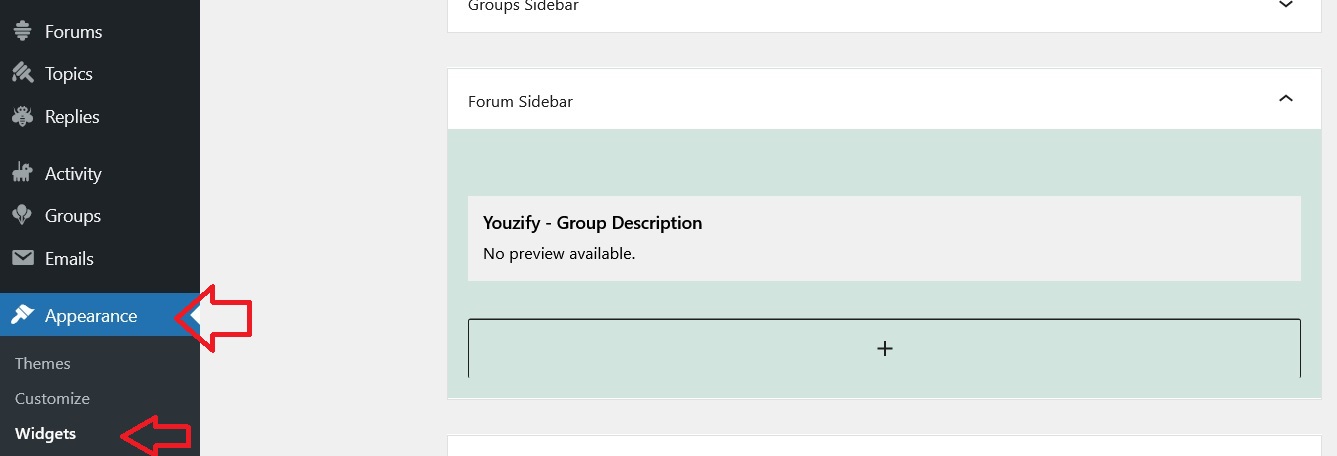This screenshot has width=1337, height=456.
Task: Click the Topics icon in sidebar
Action: 22,74
